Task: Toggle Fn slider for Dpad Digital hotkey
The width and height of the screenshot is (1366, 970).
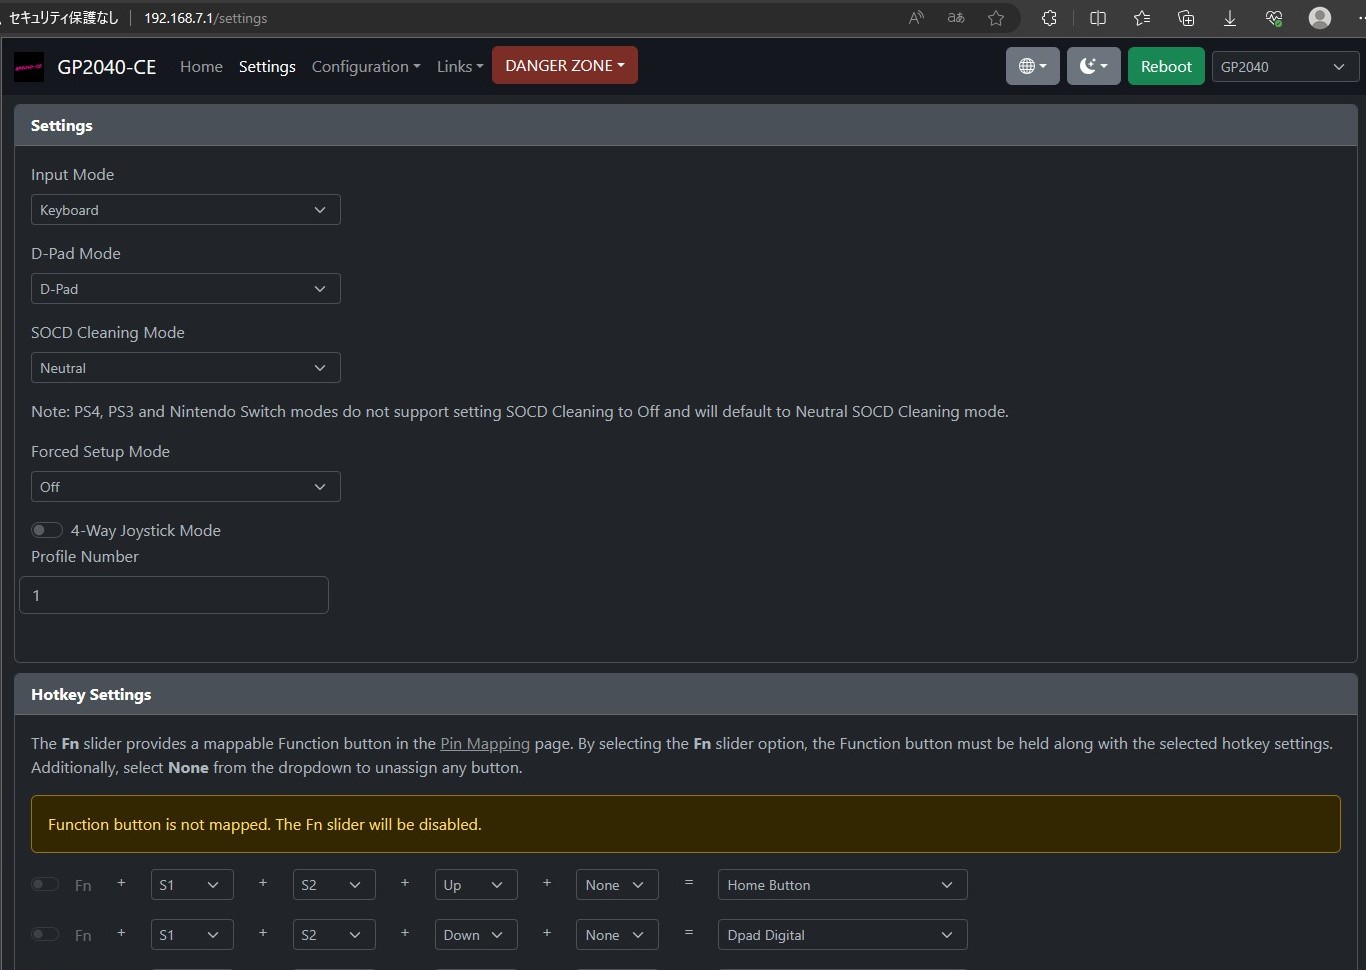Action: point(45,935)
